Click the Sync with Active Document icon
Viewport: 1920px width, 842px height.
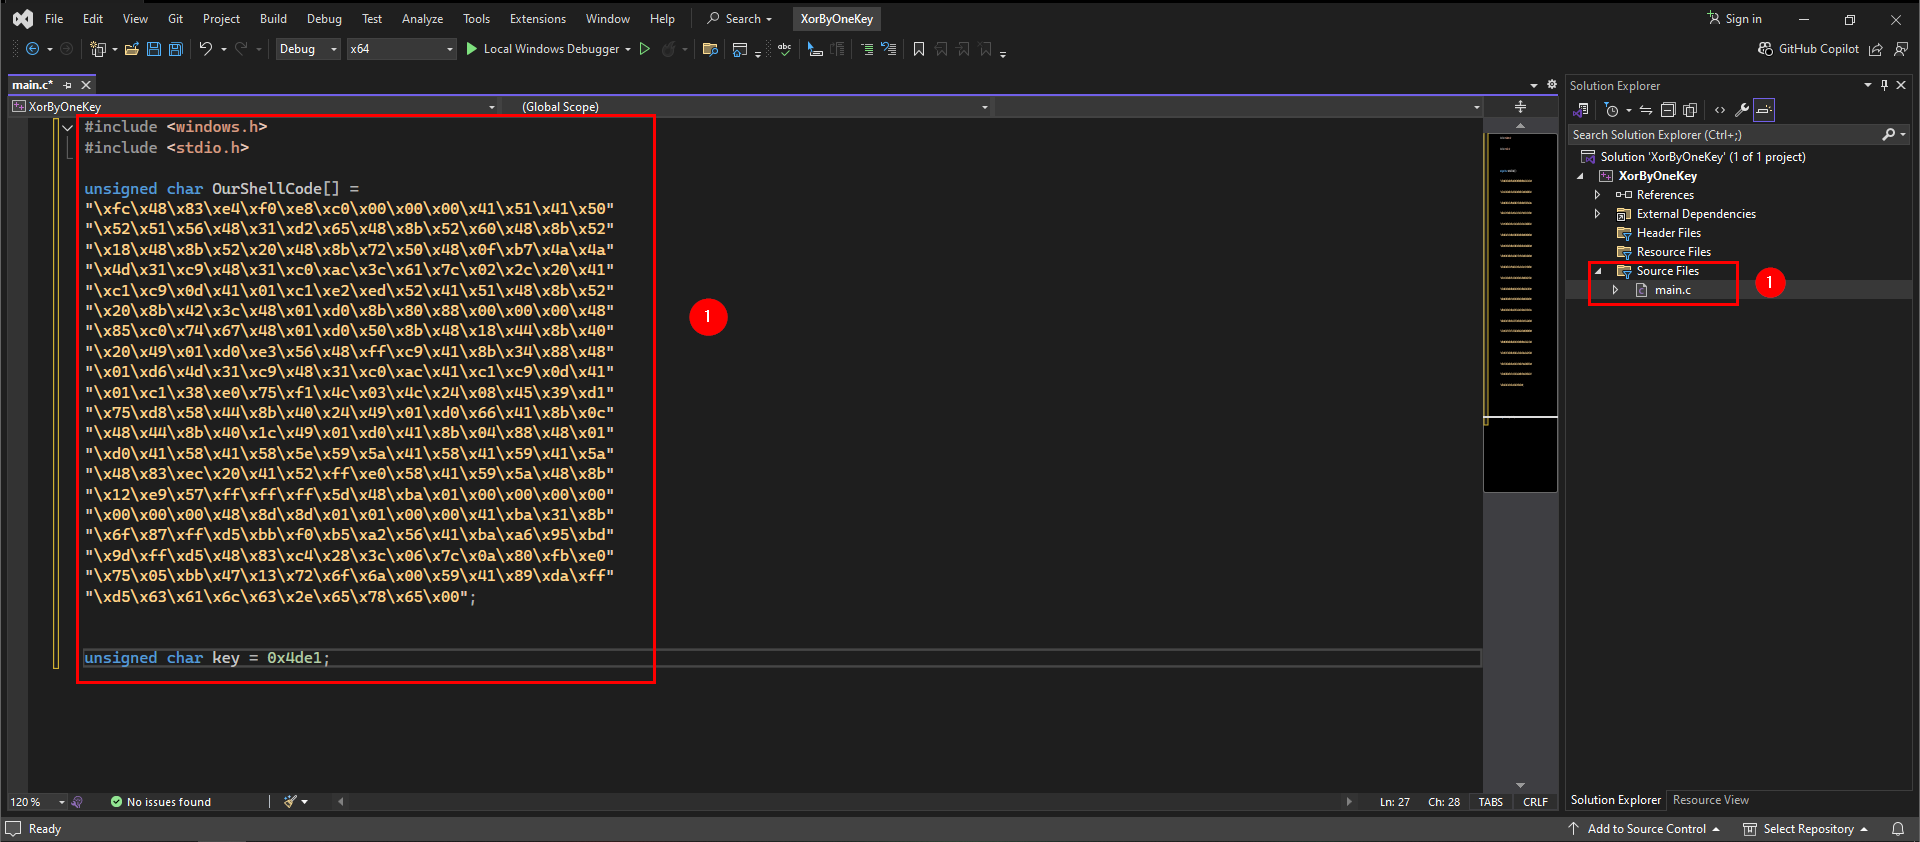pyautogui.click(x=1645, y=110)
